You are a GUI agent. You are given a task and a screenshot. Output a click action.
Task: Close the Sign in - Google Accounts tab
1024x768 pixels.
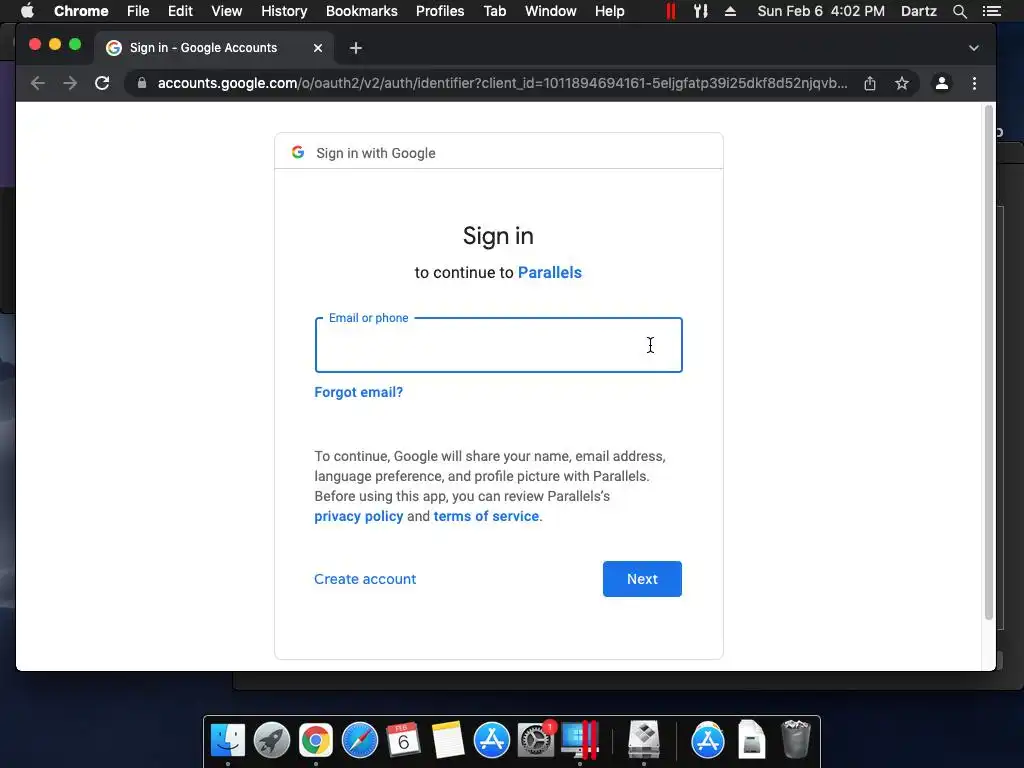(x=317, y=48)
